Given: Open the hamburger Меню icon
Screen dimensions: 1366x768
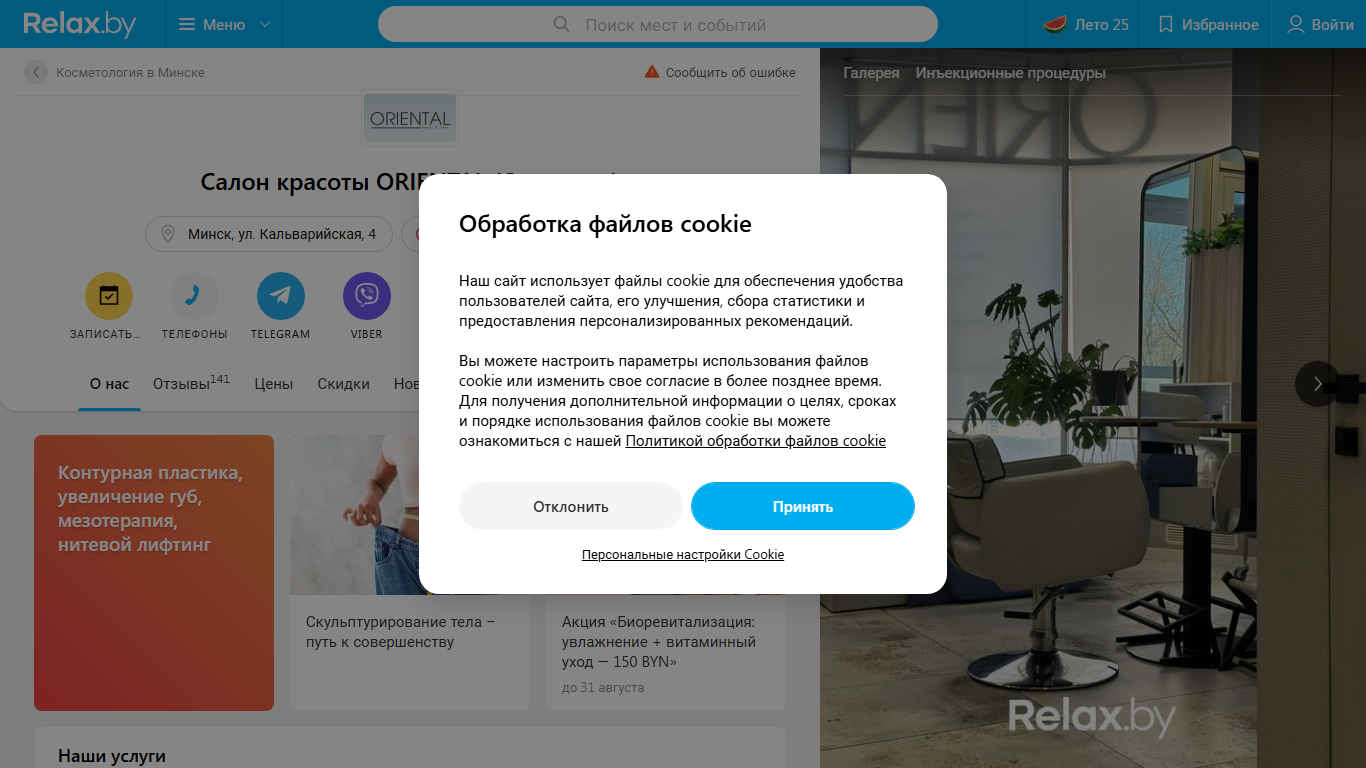Looking at the screenshot, I should click(x=187, y=24).
